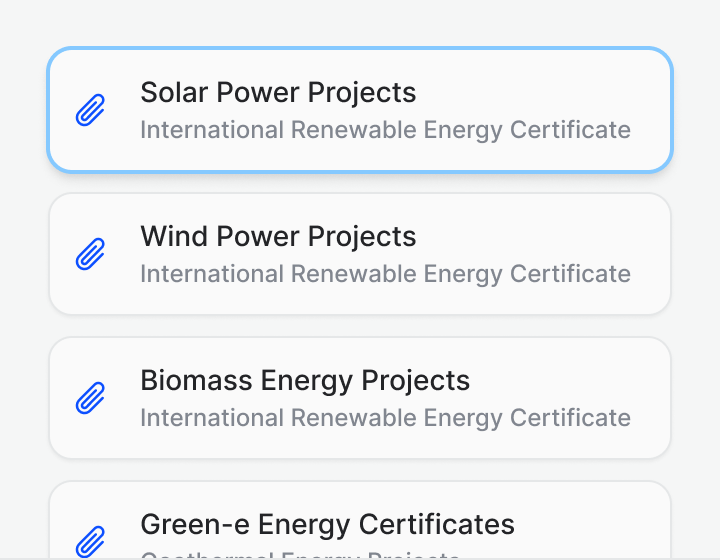Click the attachment icon for Biomass Energy Projects
The height and width of the screenshot is (560, 720).
(x=91, y=398)
